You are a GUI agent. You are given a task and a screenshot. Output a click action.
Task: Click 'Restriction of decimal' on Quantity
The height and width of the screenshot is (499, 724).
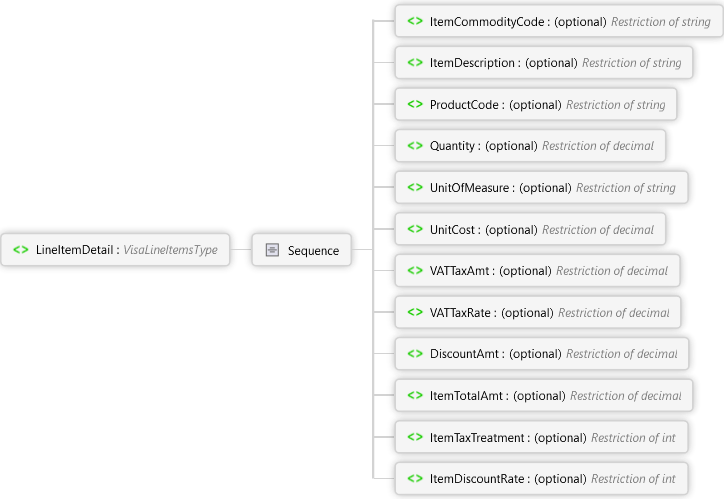pos(597,146)
